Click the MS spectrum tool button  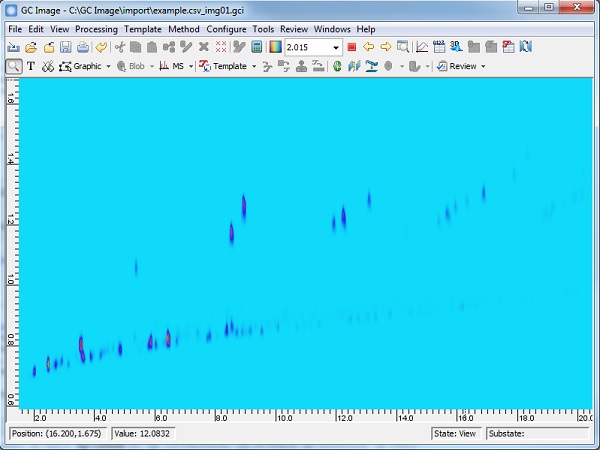pos(172,66)
